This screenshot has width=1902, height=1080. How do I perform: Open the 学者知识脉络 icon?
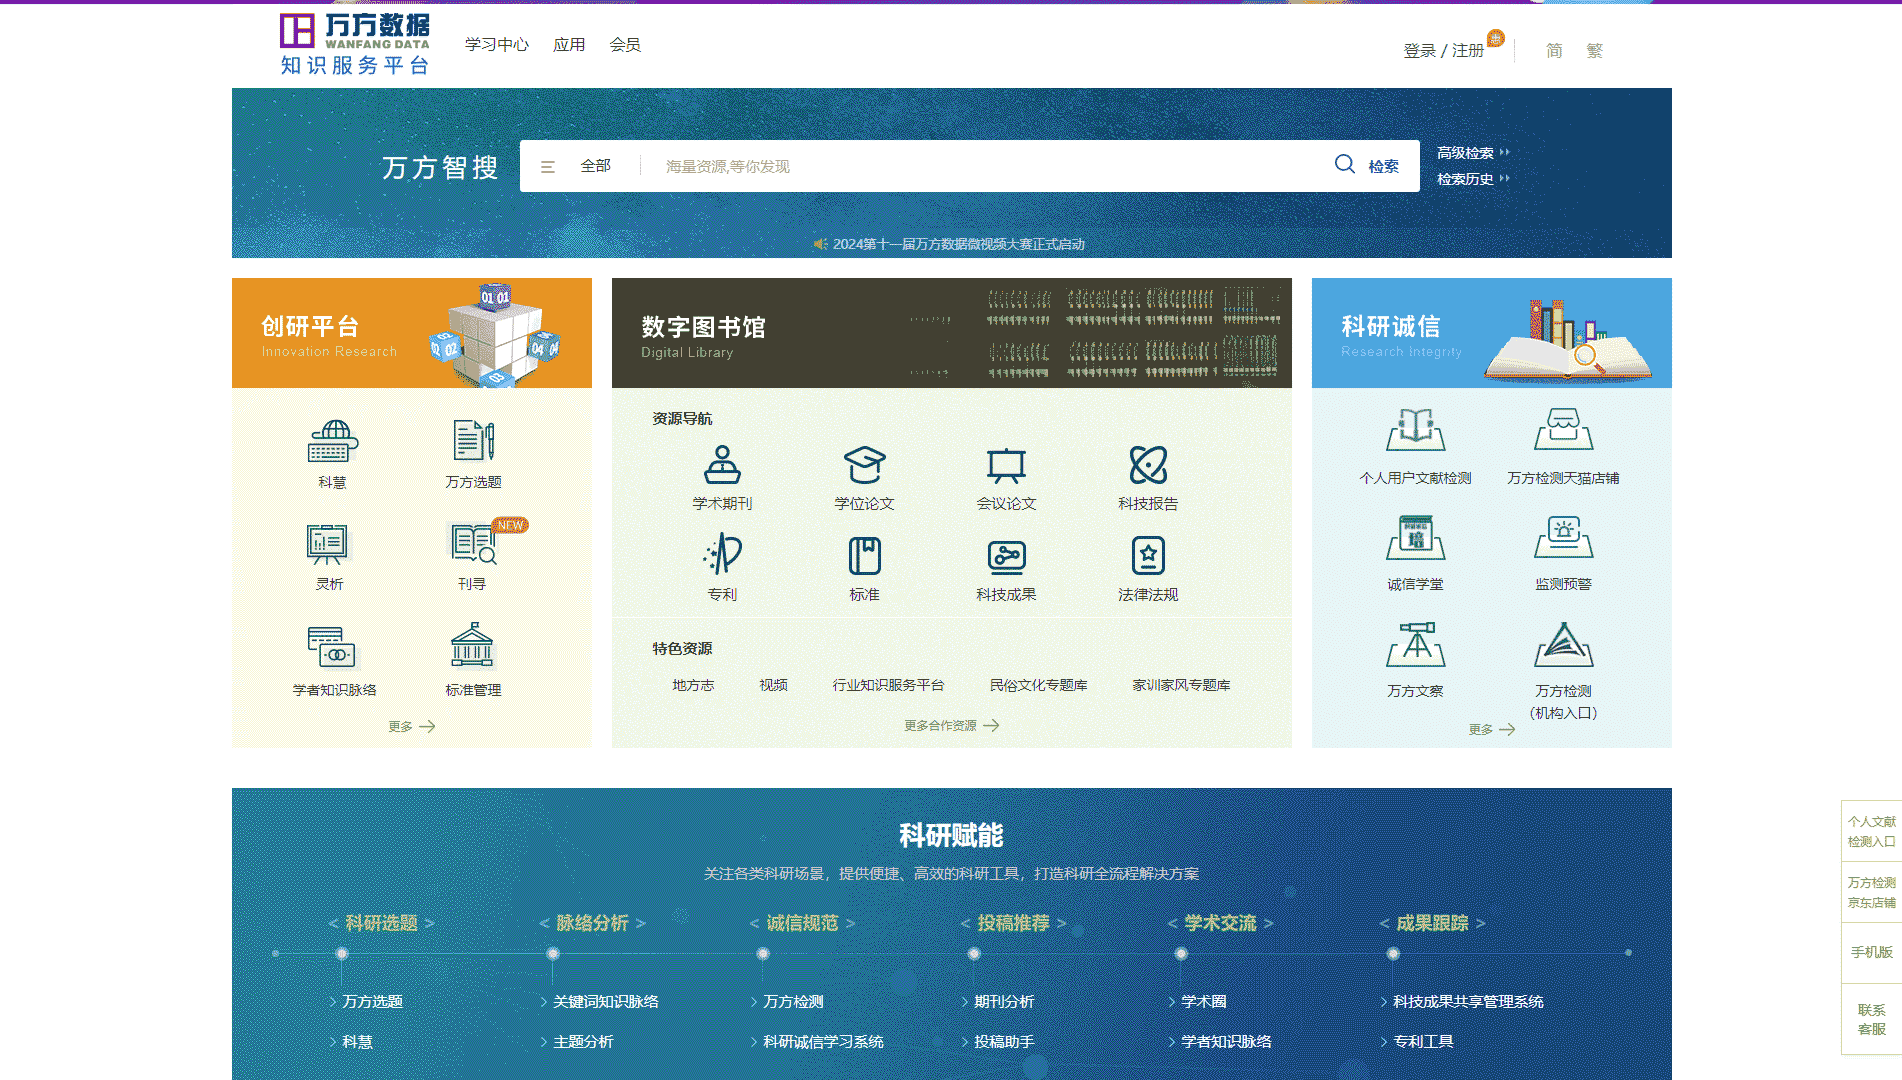pos(332,647)
